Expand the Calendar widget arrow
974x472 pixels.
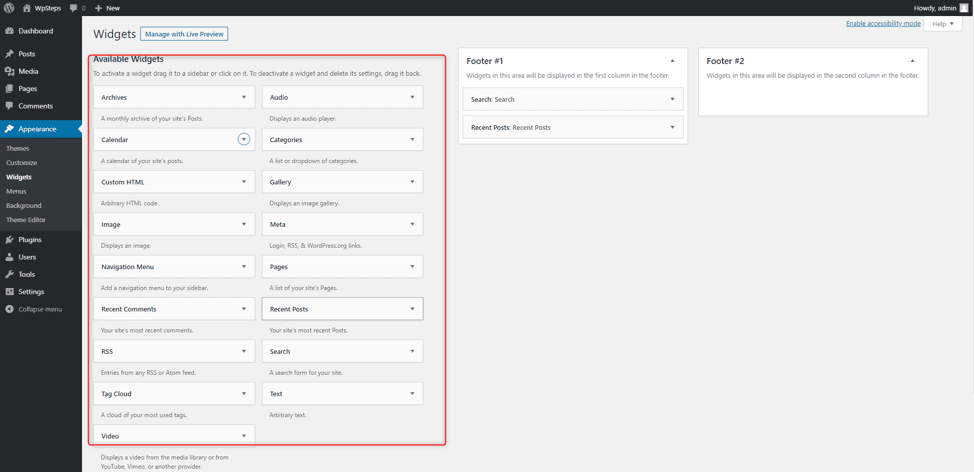click(244, 140)
